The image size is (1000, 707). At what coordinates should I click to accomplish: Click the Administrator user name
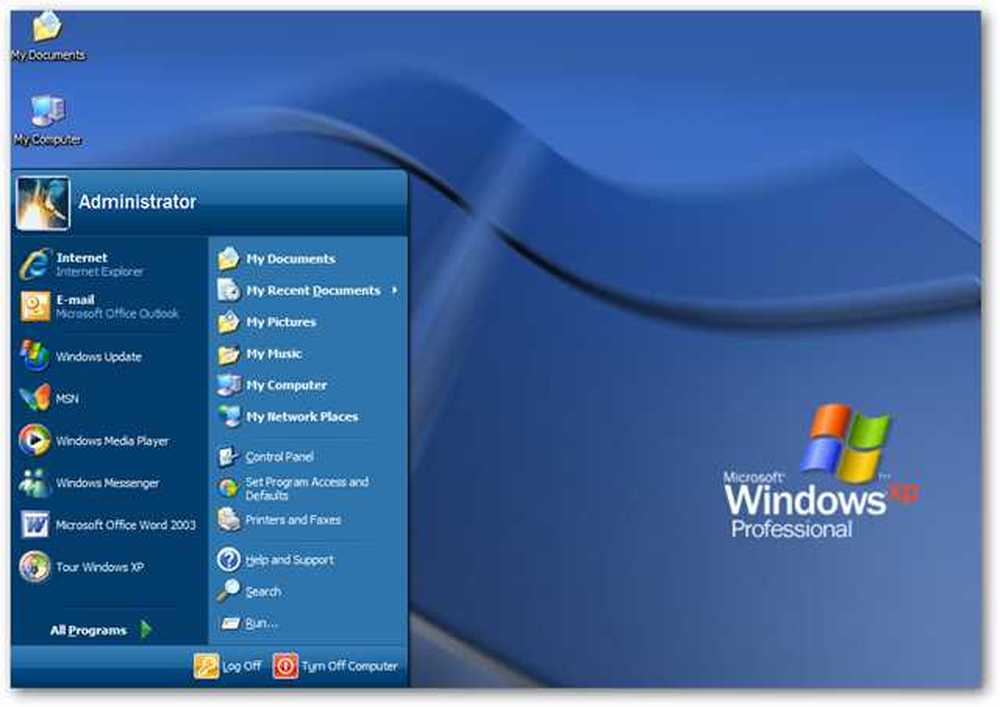(137, 202)
